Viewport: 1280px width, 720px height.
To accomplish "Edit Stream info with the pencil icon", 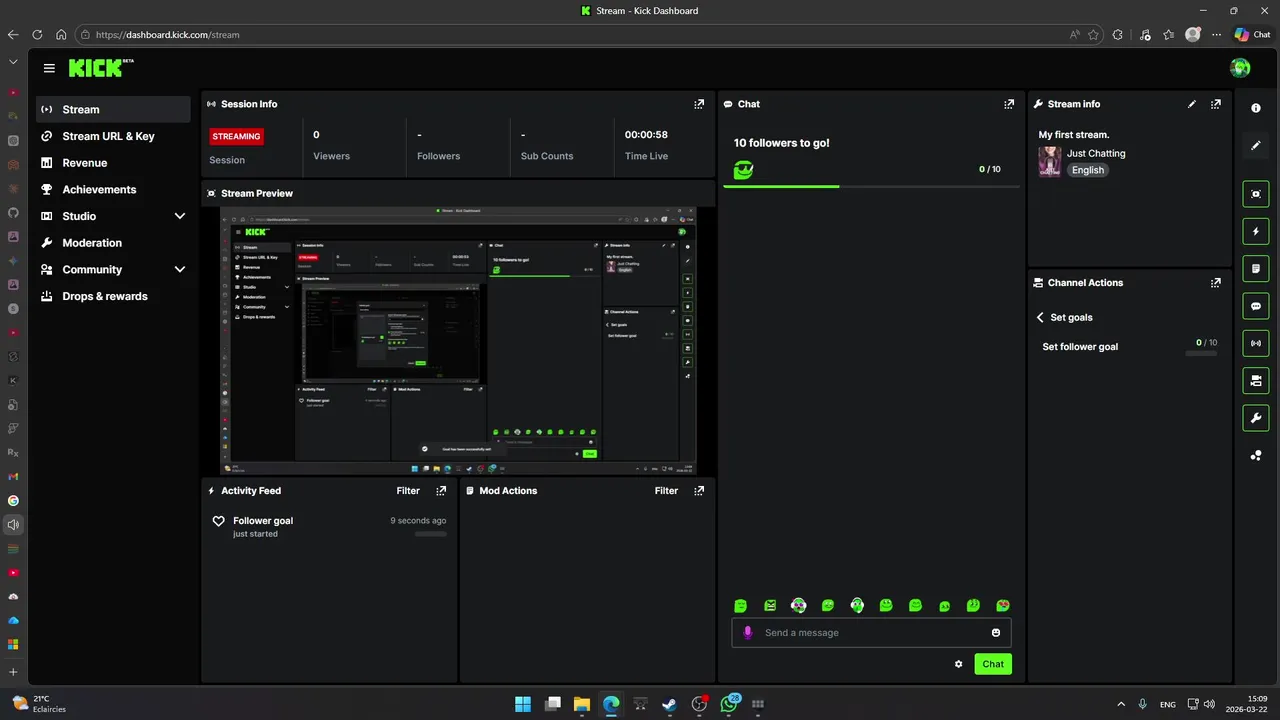I will (x=1192, y=104).
